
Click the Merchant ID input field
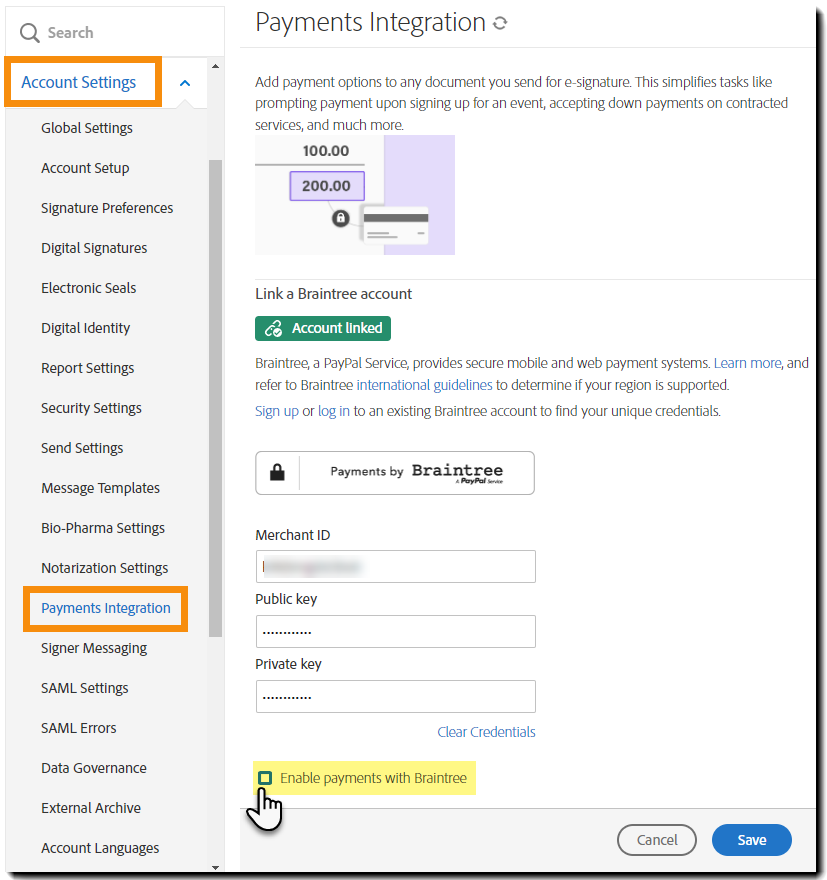[395, 566]
